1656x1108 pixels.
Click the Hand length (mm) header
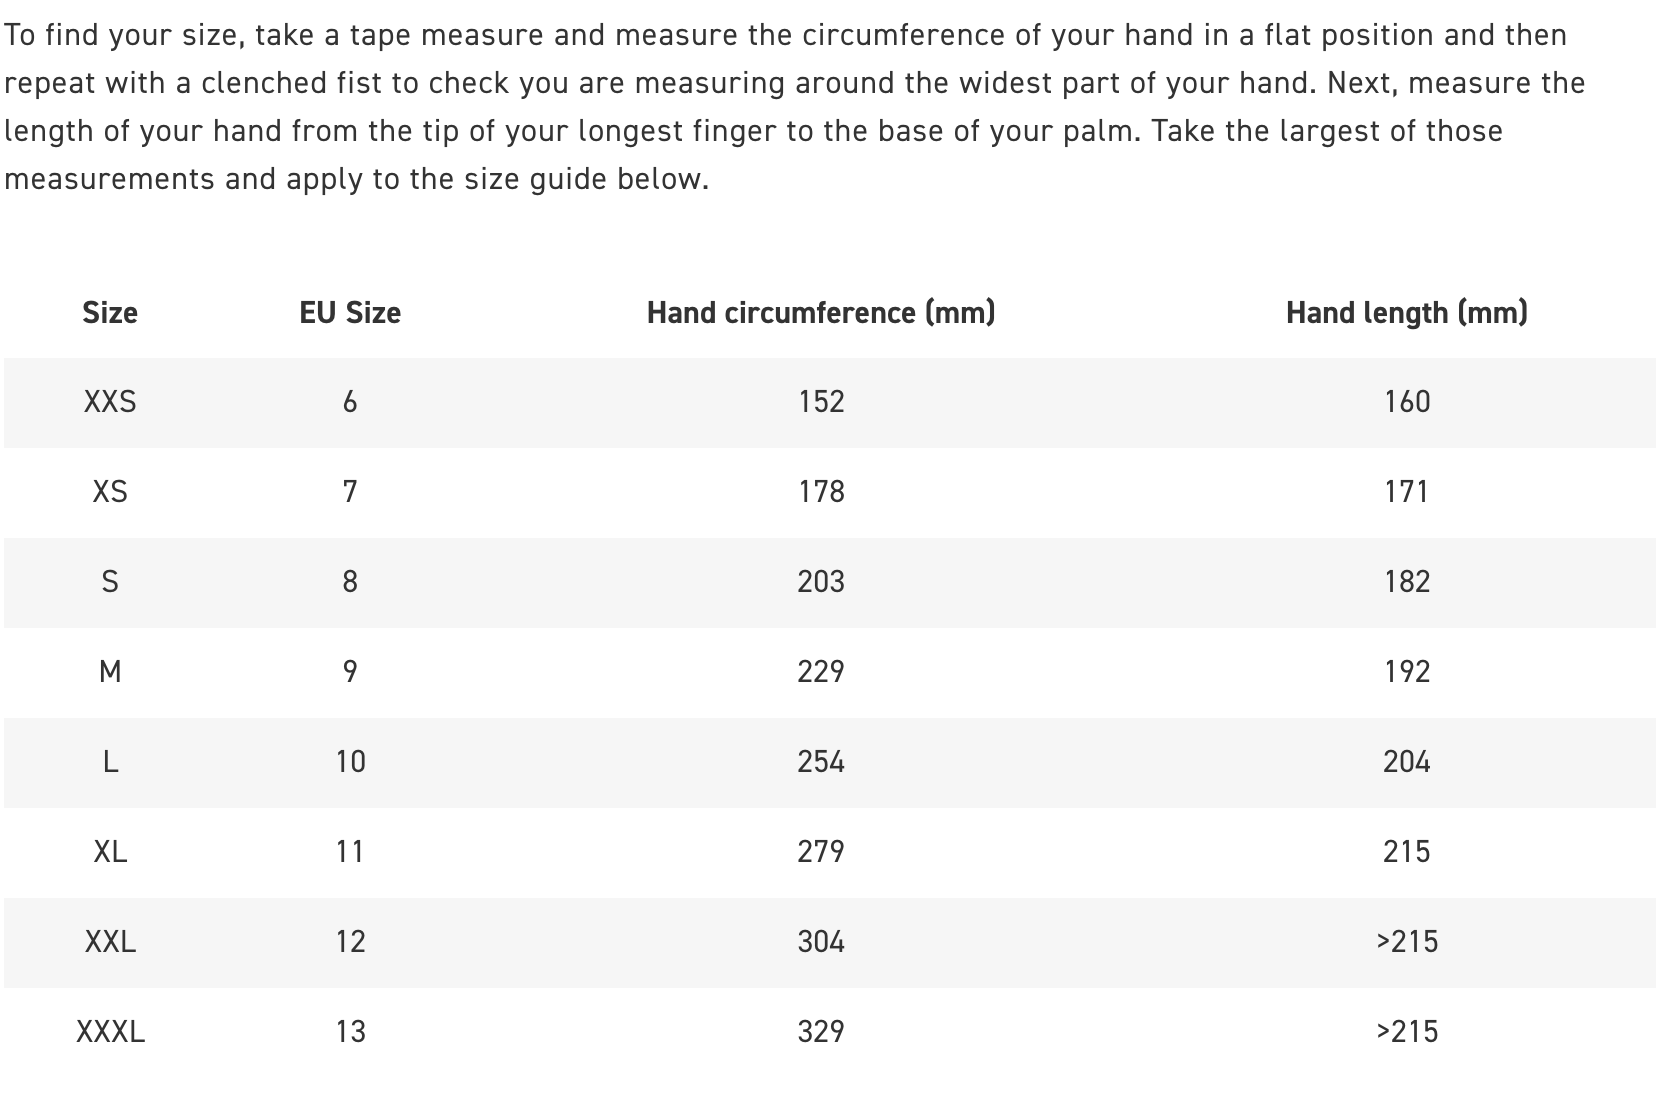pos(1406,313)
